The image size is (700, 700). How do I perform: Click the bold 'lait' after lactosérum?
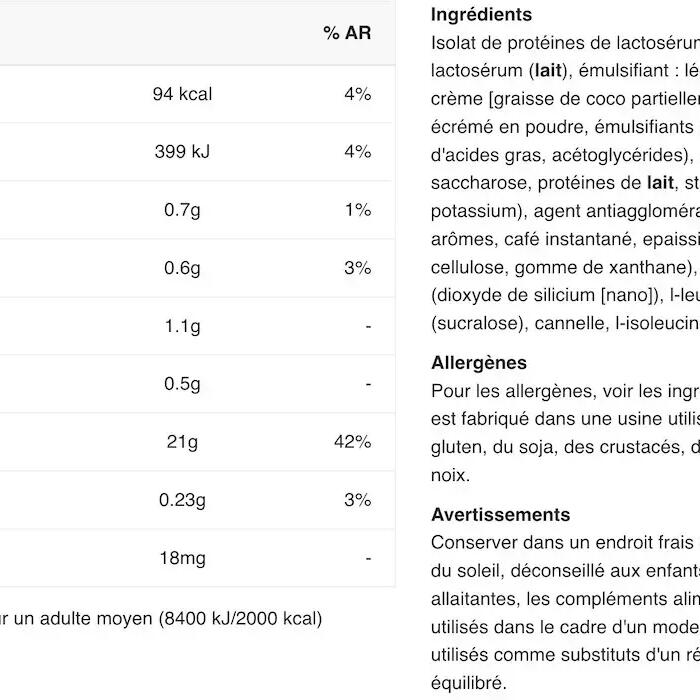pos(548,71)
